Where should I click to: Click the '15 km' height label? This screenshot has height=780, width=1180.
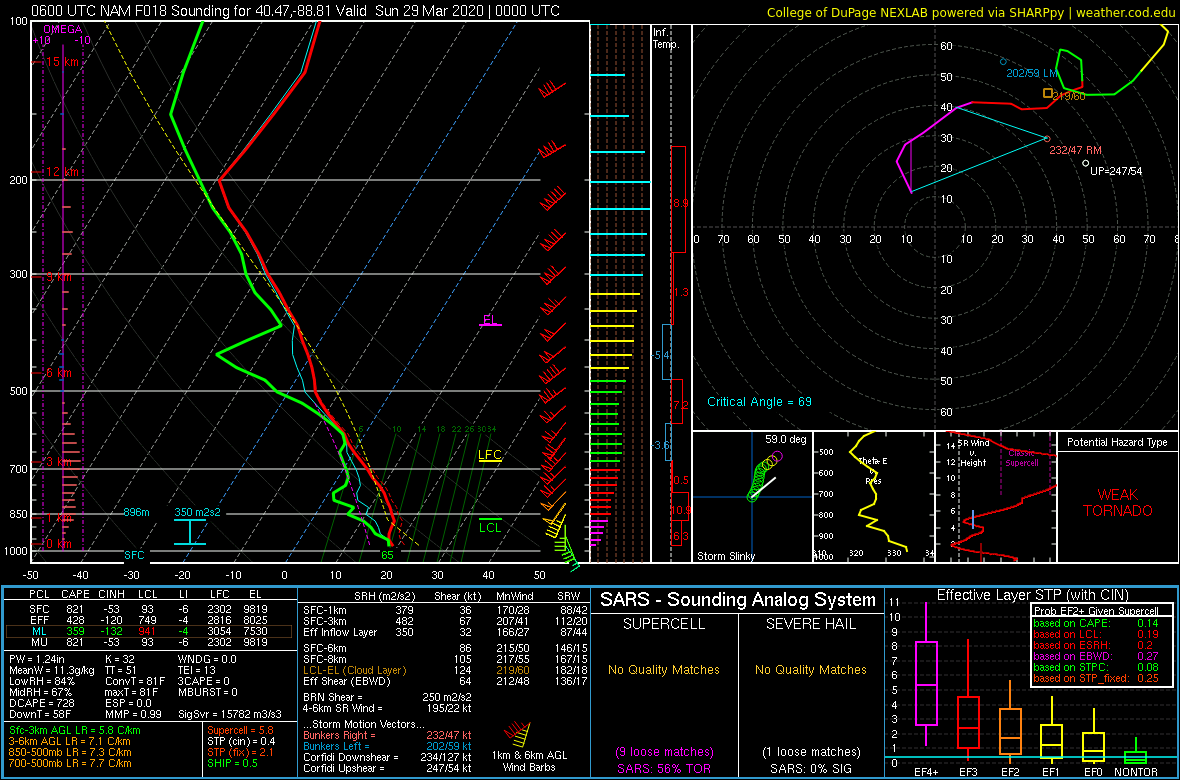click(x=60, y=61)
